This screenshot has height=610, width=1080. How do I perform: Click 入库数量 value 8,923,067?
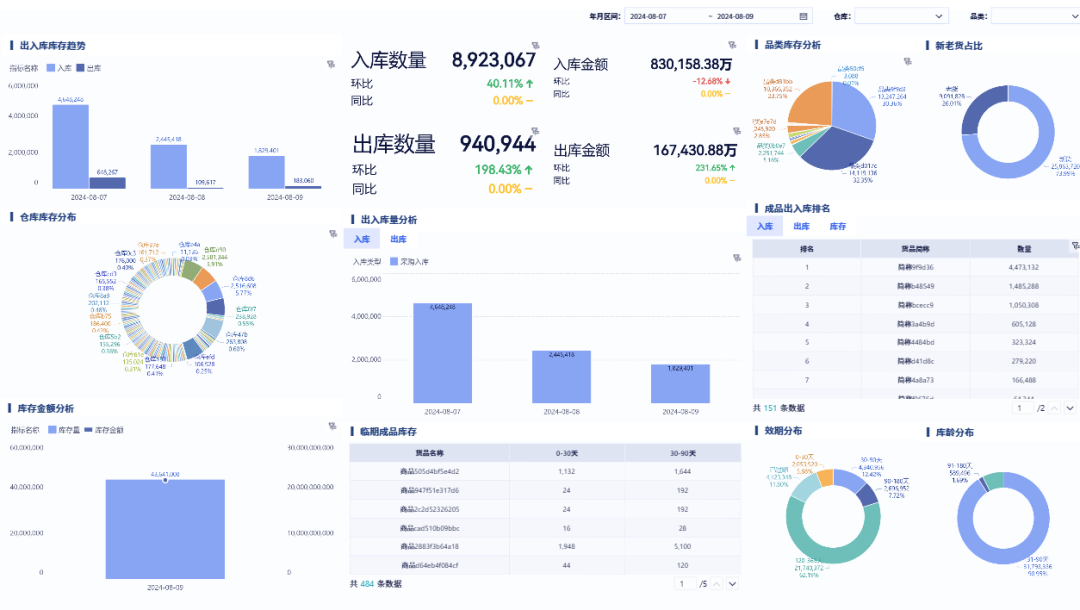point(494,60)
